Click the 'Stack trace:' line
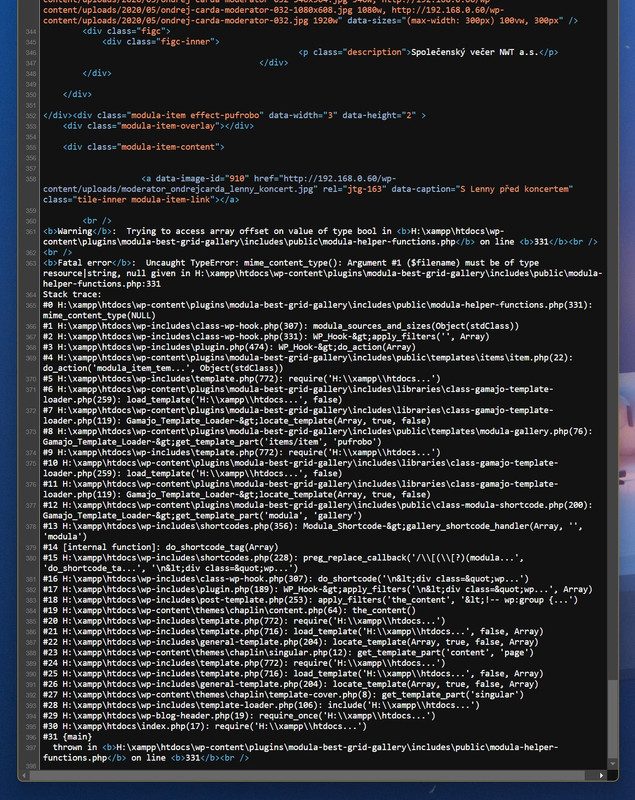635x800 pixels. click(72, 294)
